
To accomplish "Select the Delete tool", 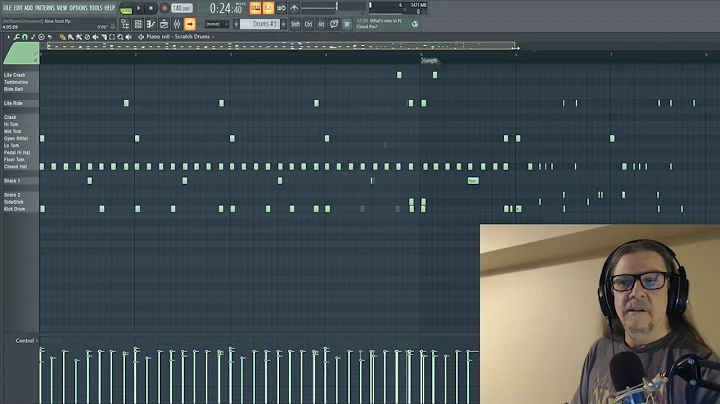I will 87,37.
